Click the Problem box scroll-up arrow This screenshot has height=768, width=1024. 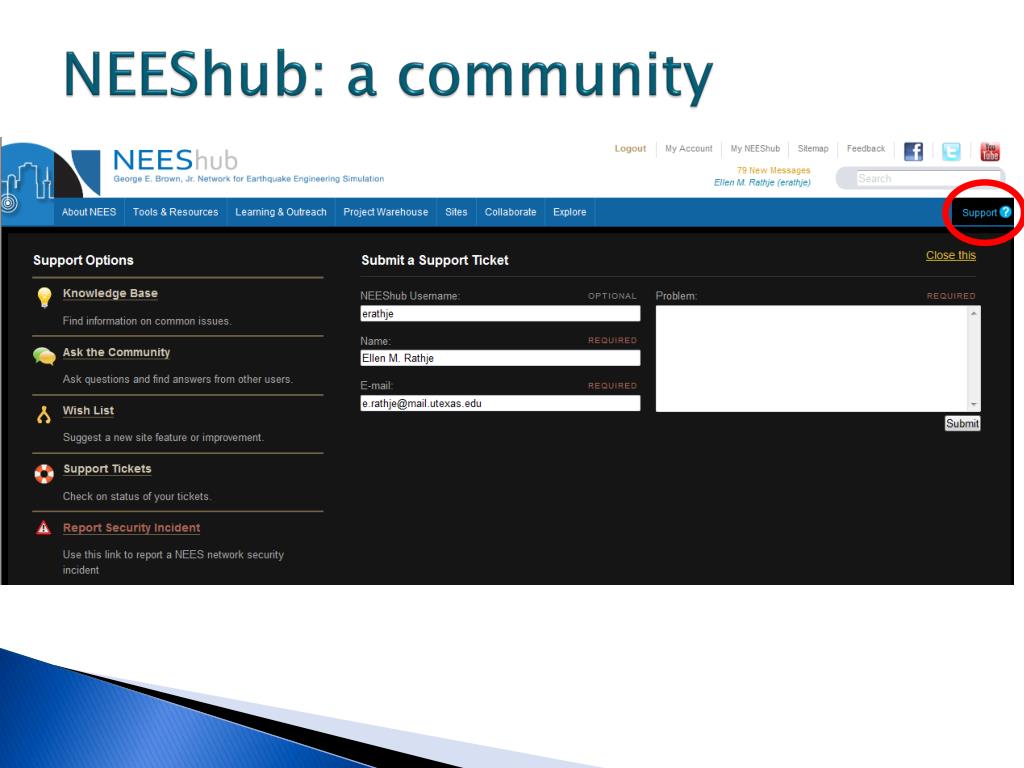974,313
